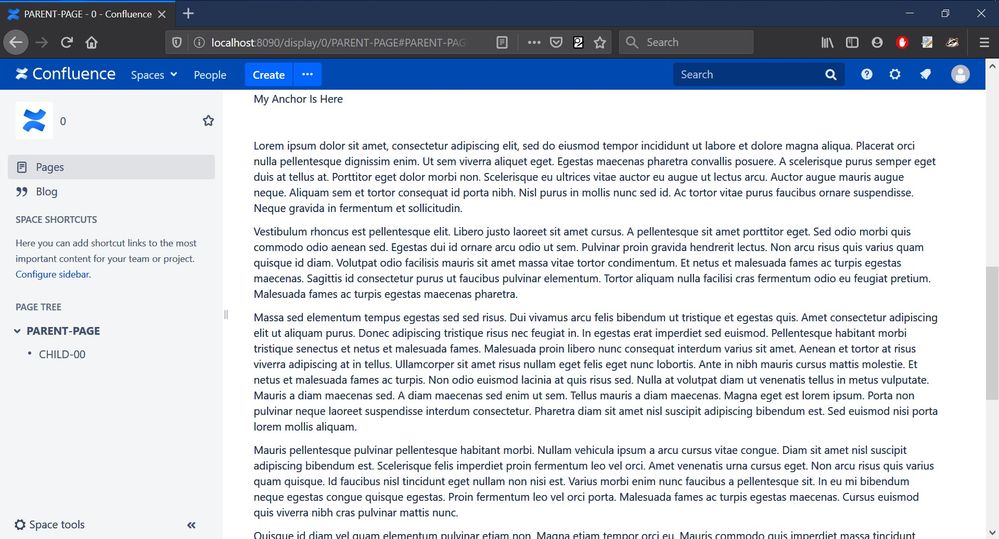
Task: Click the page vertical scrollbar thumb
Action: [992, 333]
